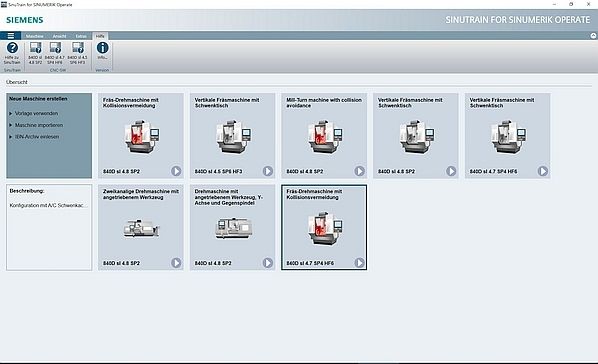The image size is (598, 364).
Task: Switch to the Ansicht ribbon tab
Action: pyautogui.click(x=59, y=36)
